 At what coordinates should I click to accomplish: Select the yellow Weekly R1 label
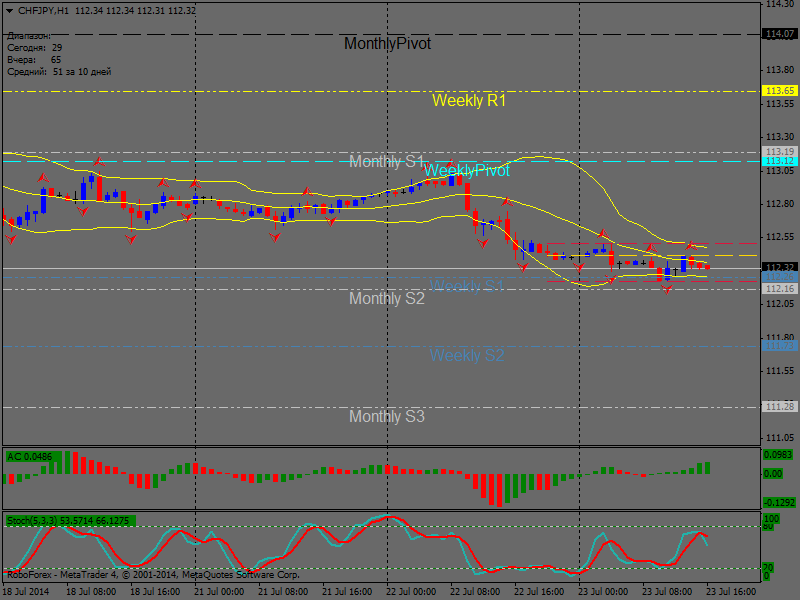469,101
